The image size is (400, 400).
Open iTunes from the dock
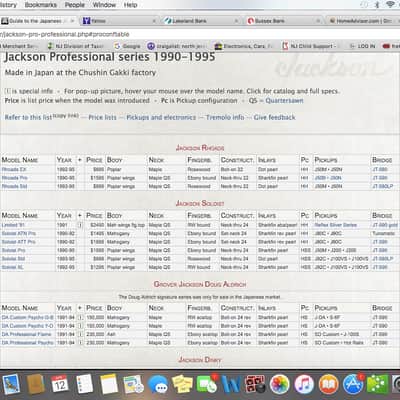[304, 384]
